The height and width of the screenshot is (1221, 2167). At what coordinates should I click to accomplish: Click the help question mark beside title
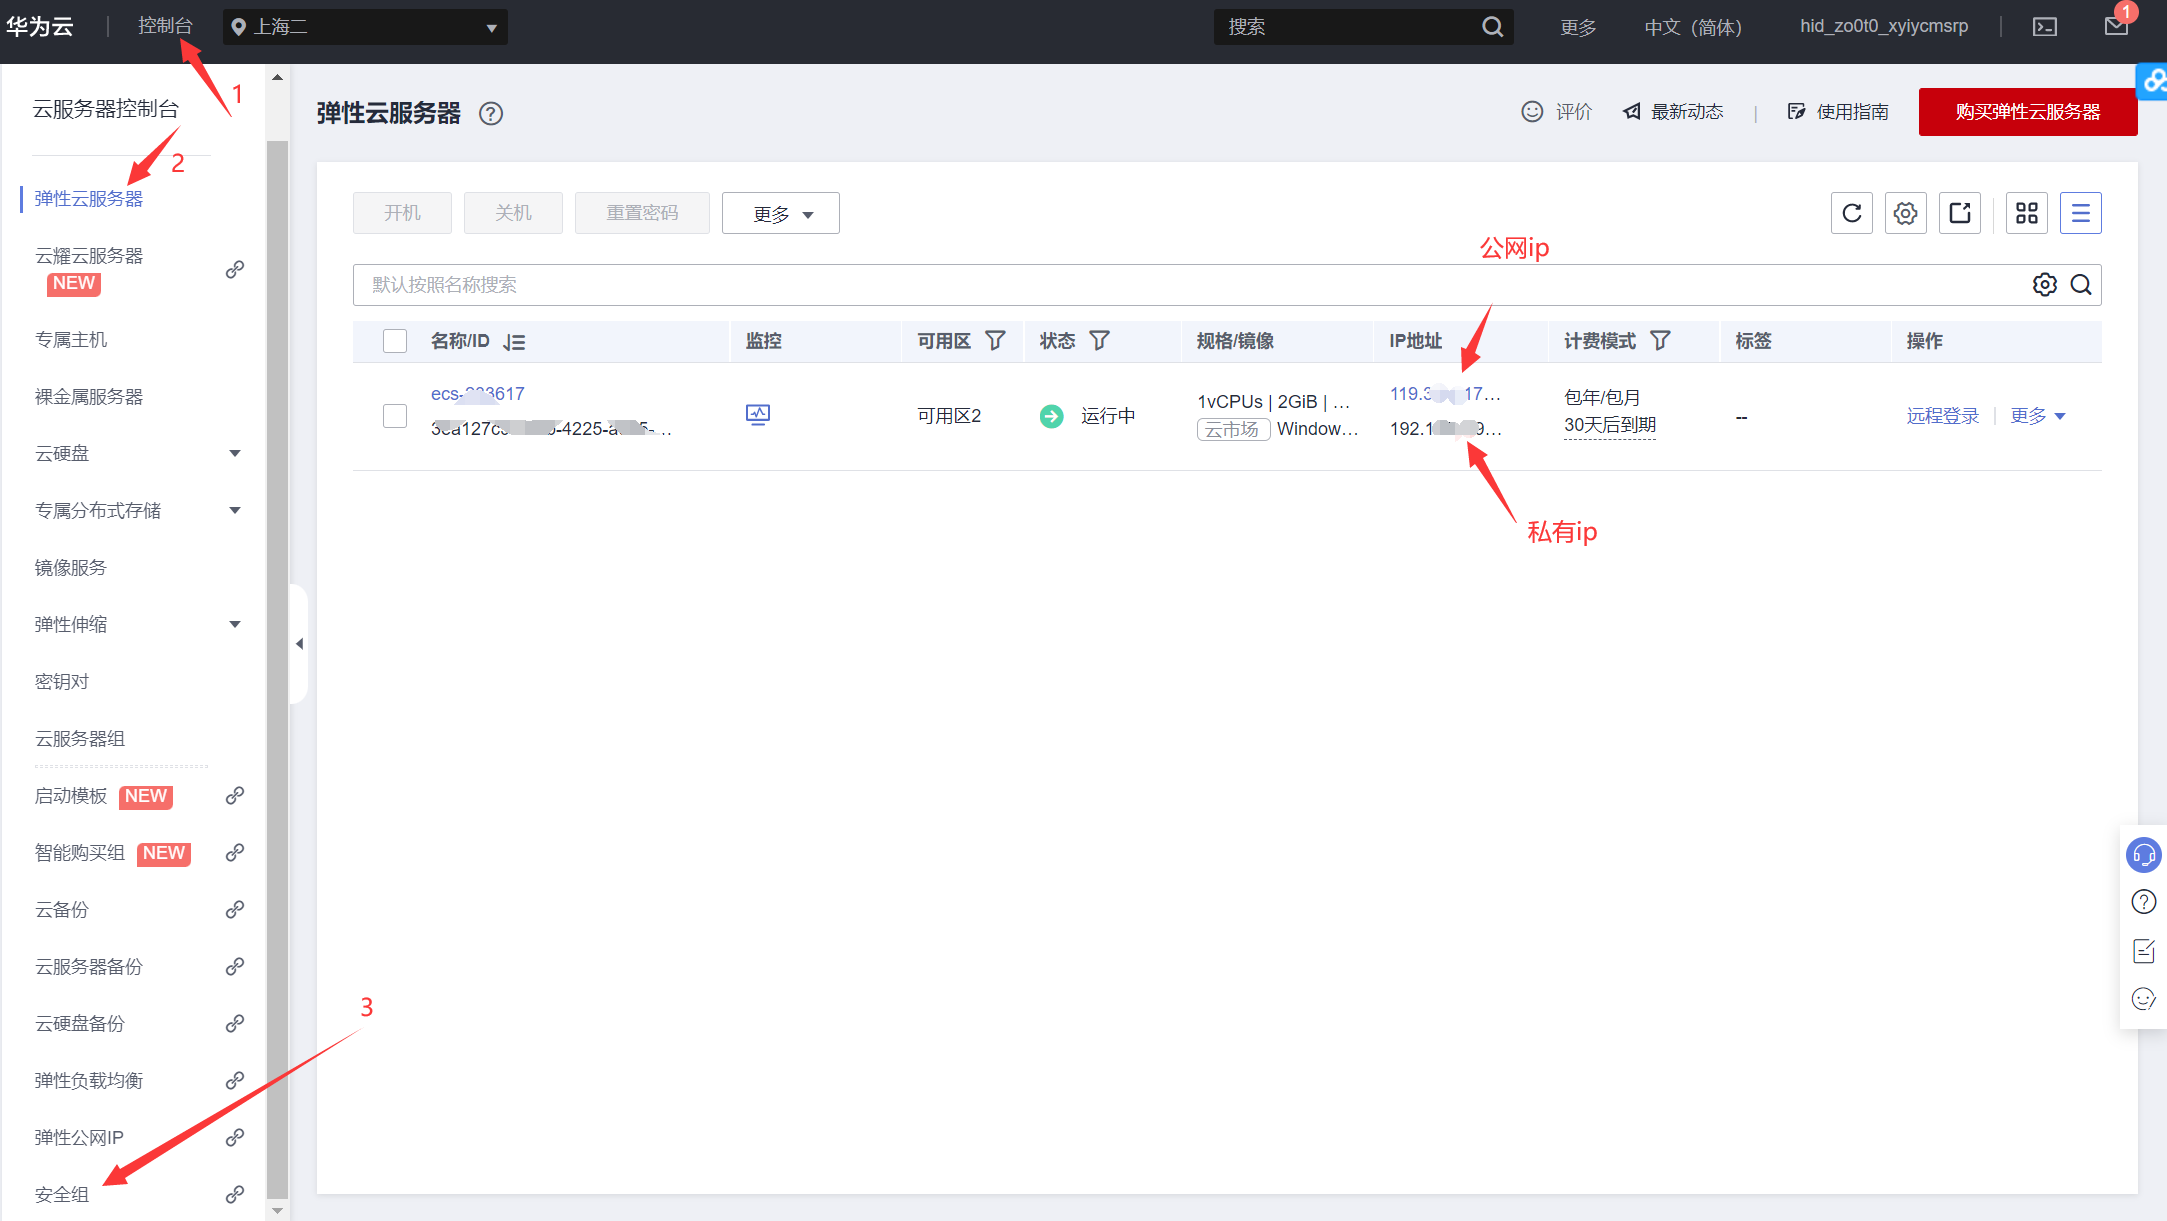[x=490, y=114]
